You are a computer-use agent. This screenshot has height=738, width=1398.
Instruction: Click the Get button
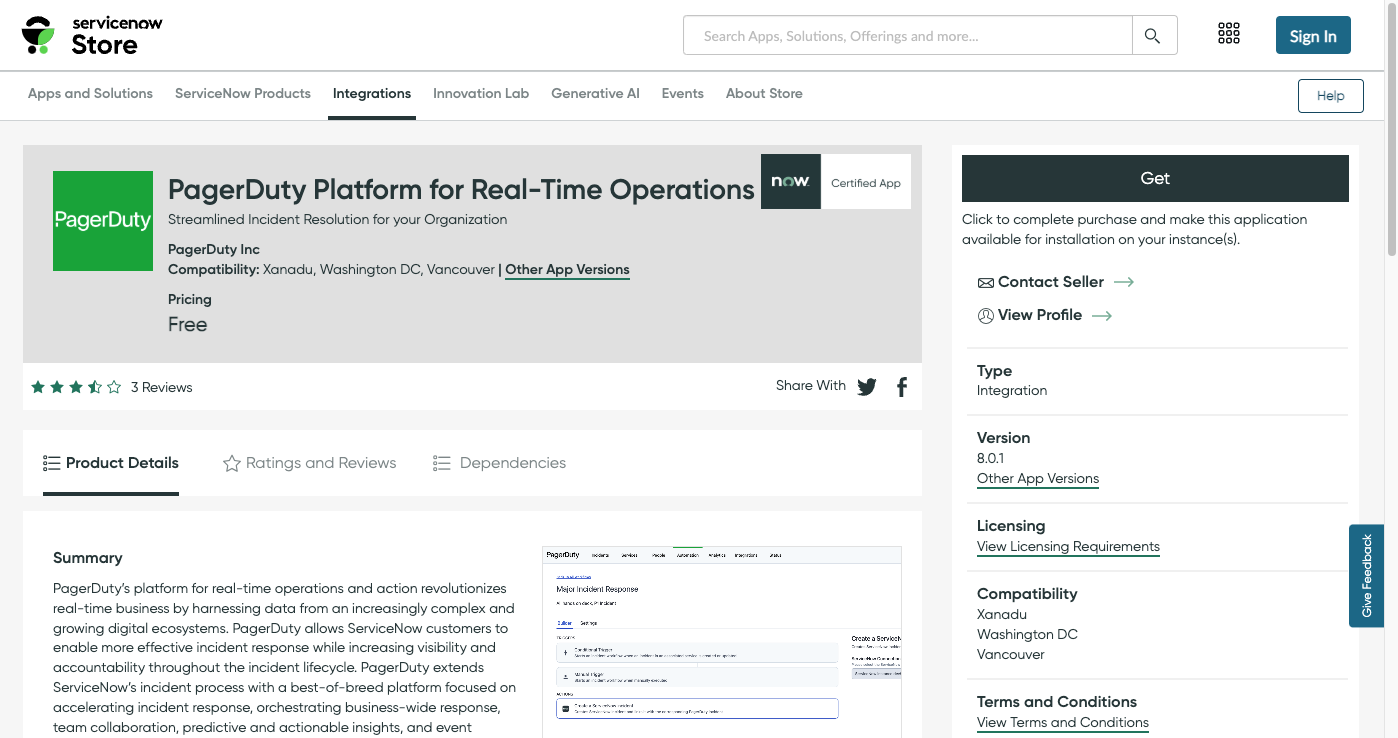tap(1155, 178)
